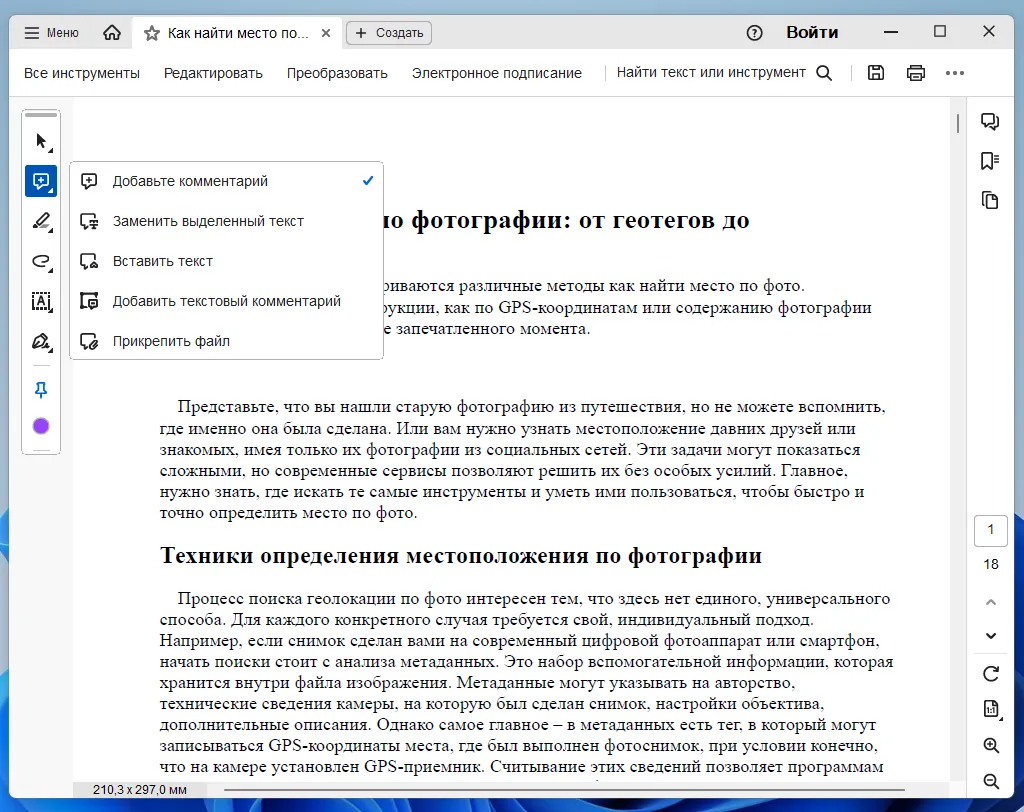Open the Page thumbnails panel
Image resolution: width=1024 pixels, height=812 pixels.
click(x=989, y=200)
